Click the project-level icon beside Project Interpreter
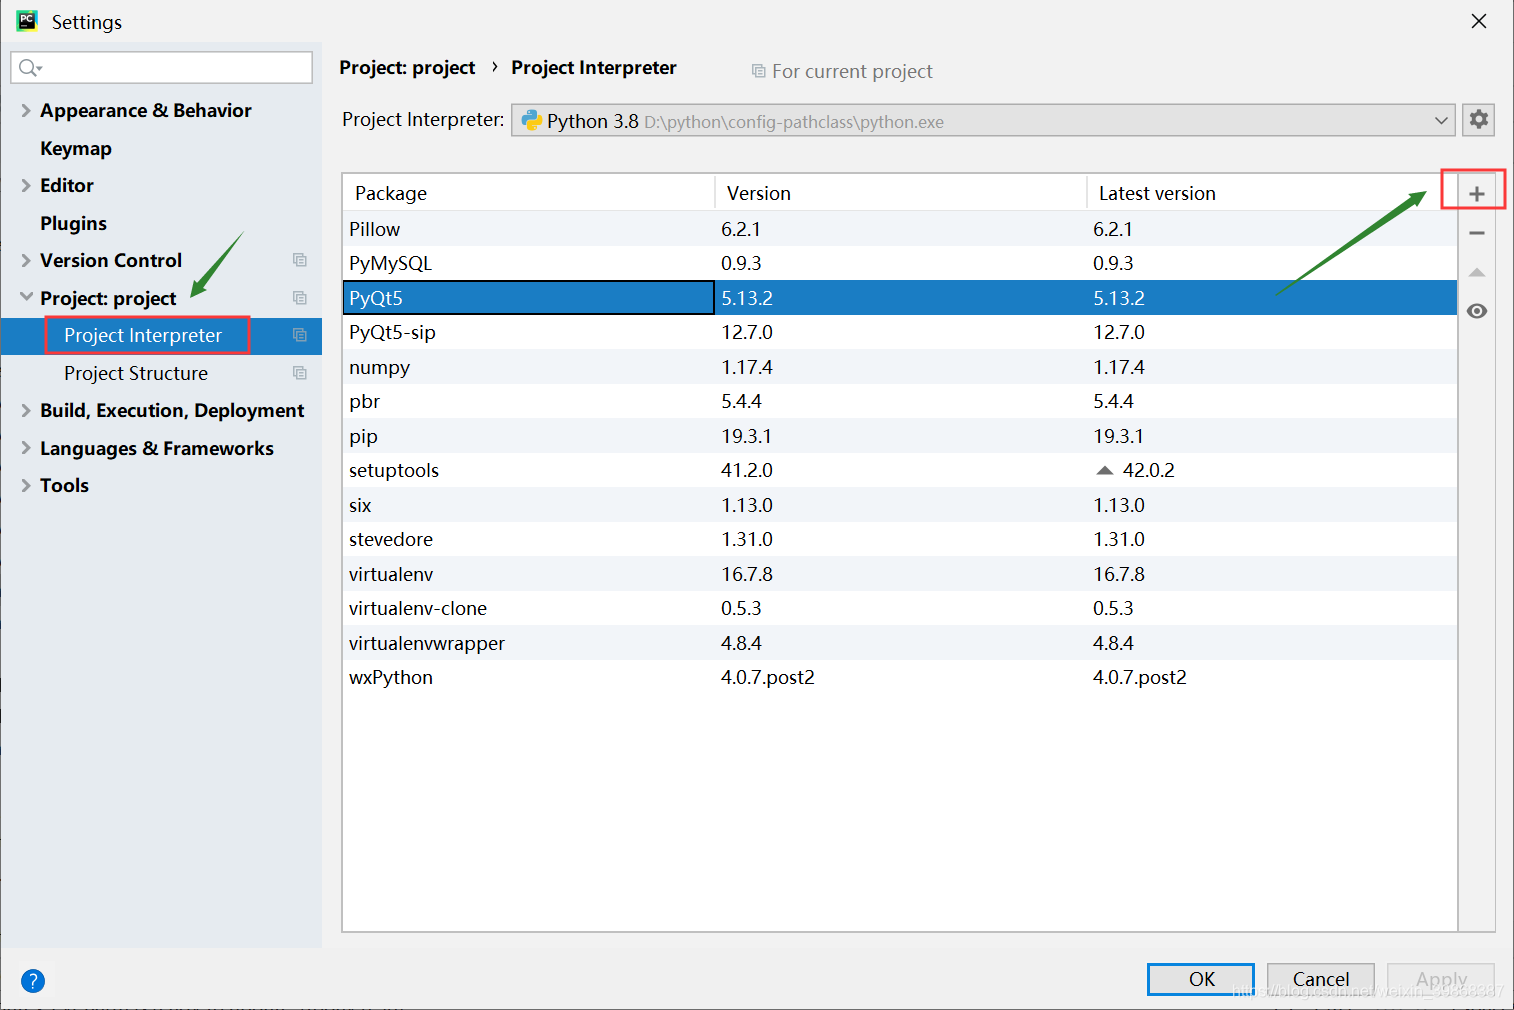Viewport: 1514px width, 1010px height. click(x=299, y=335)
